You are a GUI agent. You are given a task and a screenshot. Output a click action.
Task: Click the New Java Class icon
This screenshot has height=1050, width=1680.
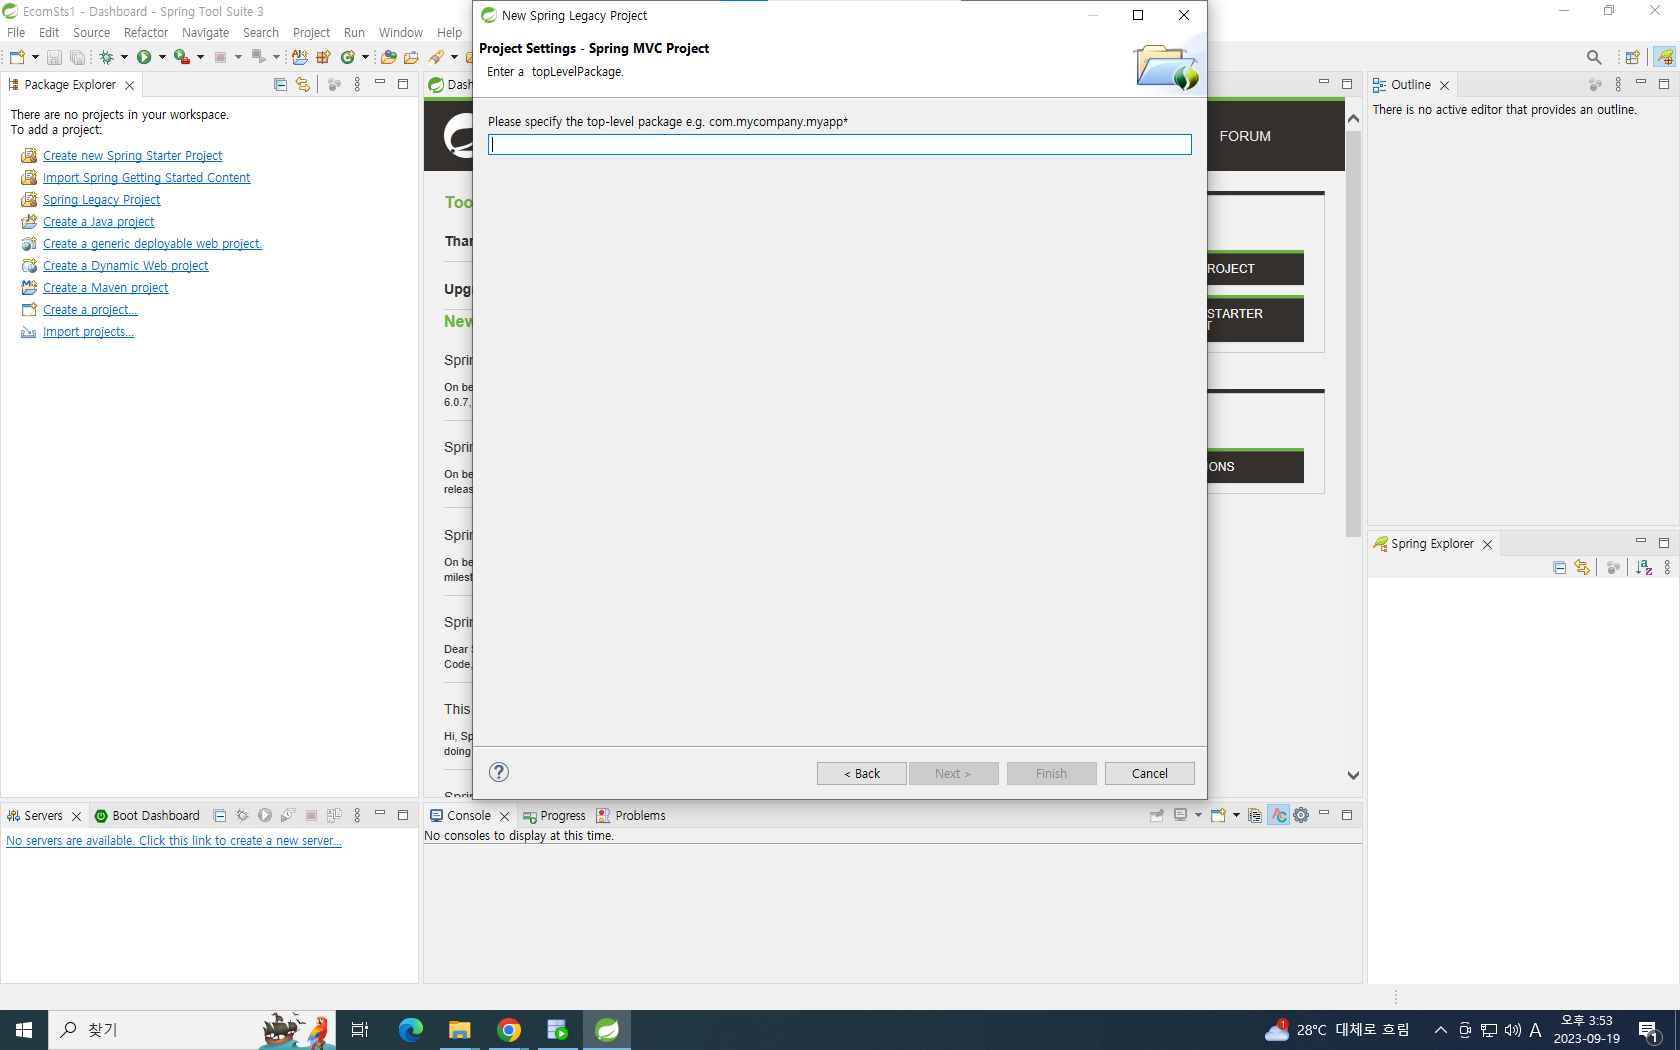click(x=348, y=57)
